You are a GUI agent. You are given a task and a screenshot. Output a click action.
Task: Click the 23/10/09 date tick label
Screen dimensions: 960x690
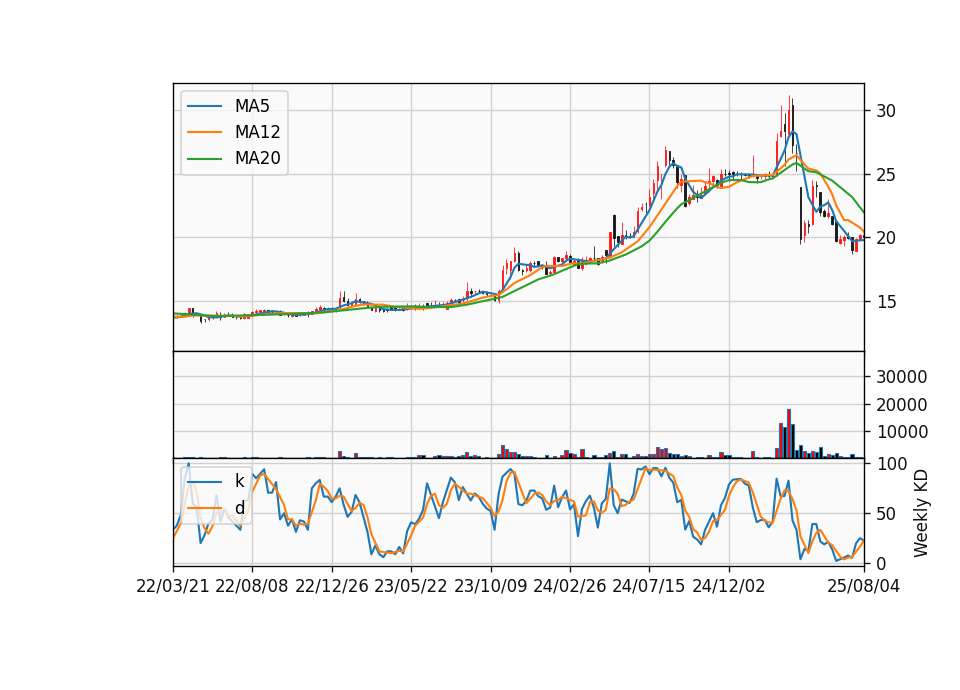(490, 587)
